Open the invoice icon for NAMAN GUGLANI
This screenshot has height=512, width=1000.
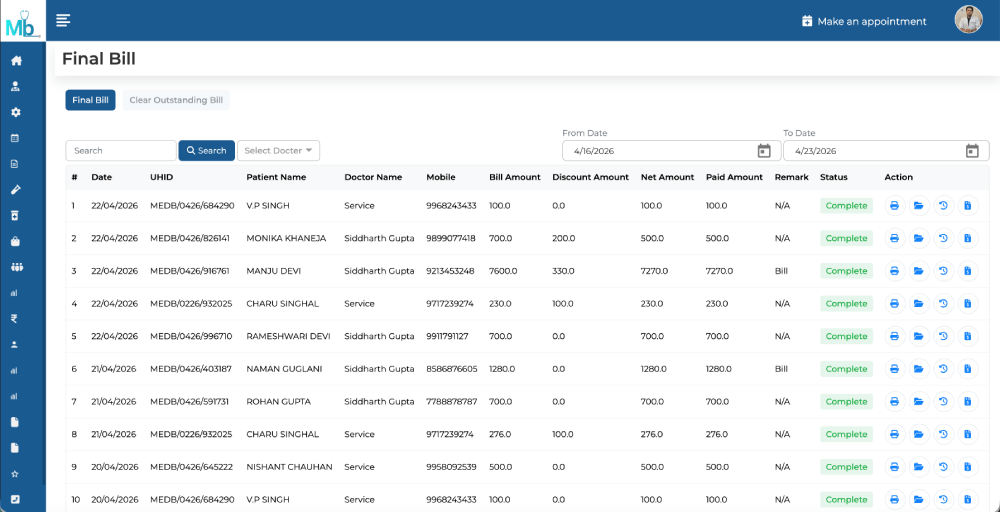(967, 369)
